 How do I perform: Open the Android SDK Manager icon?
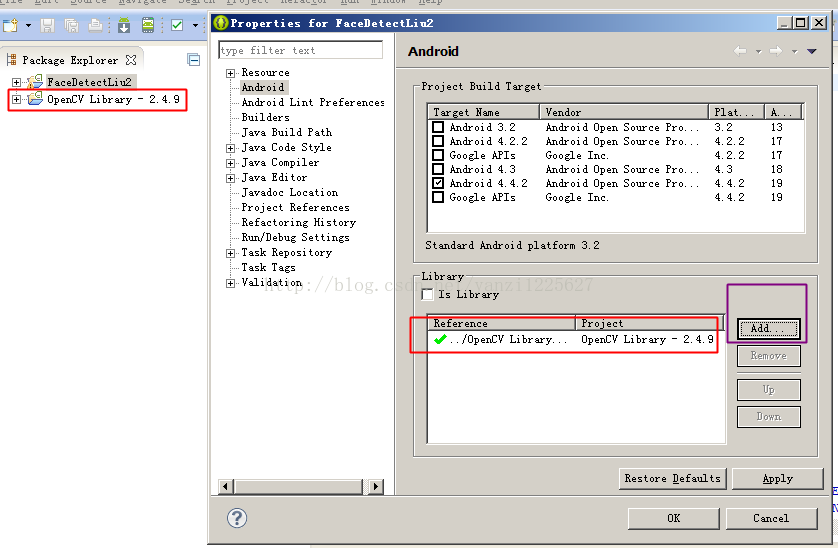(x=124, y=25)
